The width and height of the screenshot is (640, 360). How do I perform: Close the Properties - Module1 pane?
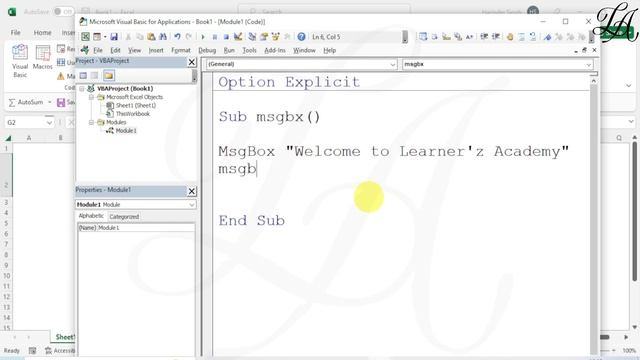point(191,191)
